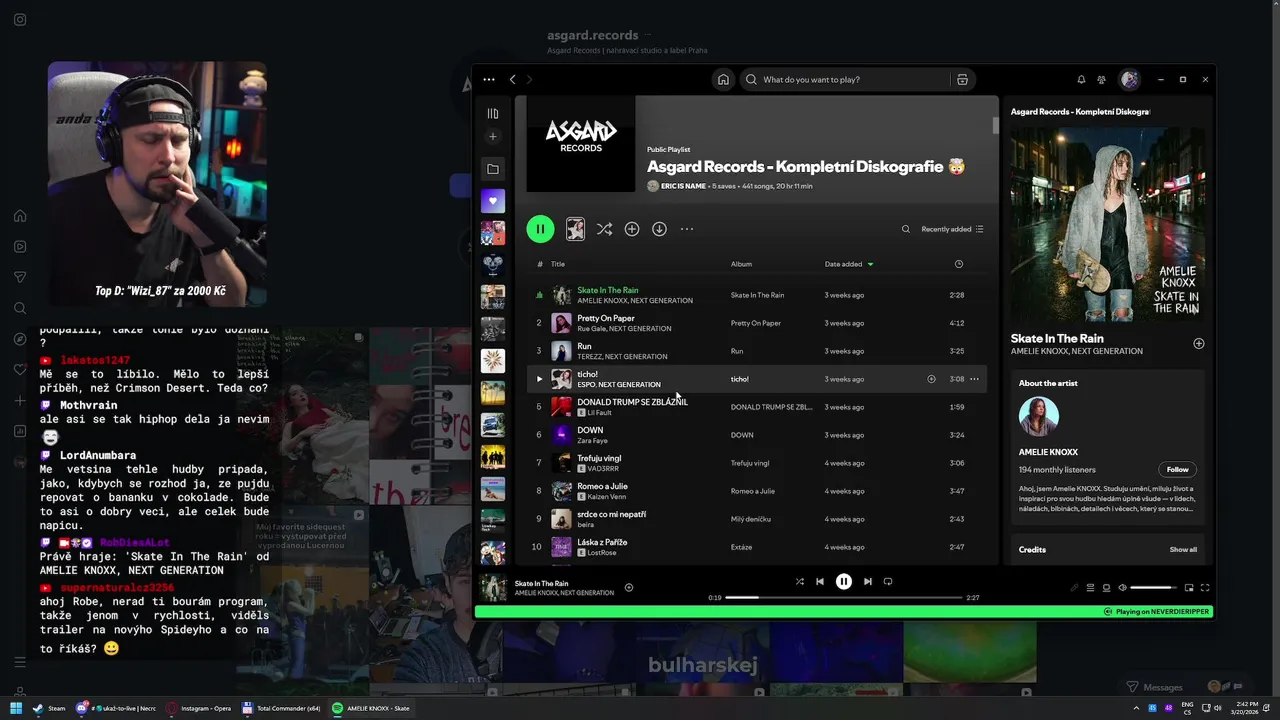
Task: Search within the playlist
Action: tap(906, 229)
